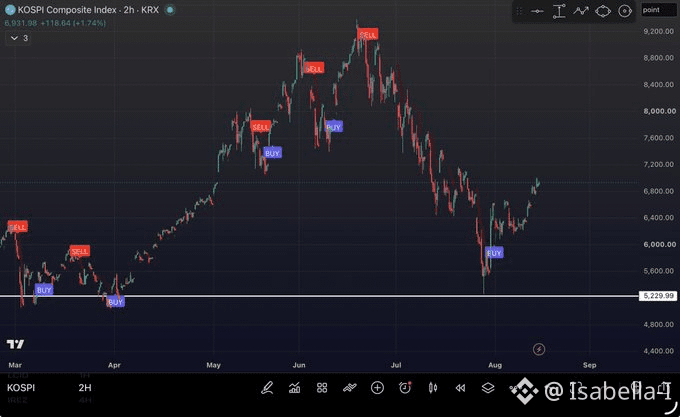Open the 2H interval selector in bottom bar
Image resolution: width=680 pixels, height=417 pixels.
click(85, 388)
